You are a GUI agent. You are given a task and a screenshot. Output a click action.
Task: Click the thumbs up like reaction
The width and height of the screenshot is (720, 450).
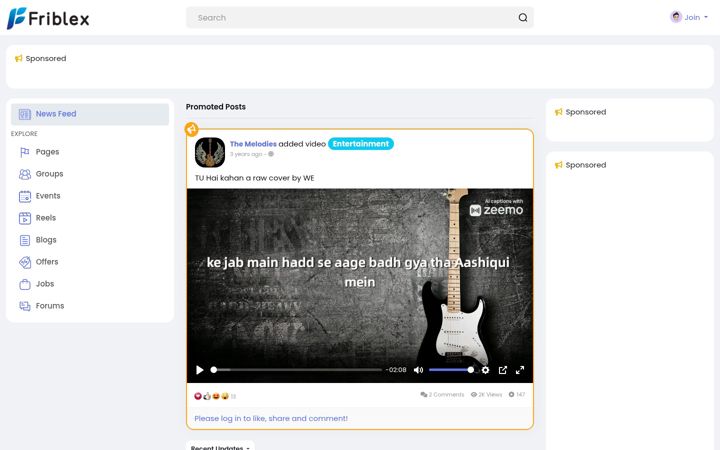[x=207, y=396]
